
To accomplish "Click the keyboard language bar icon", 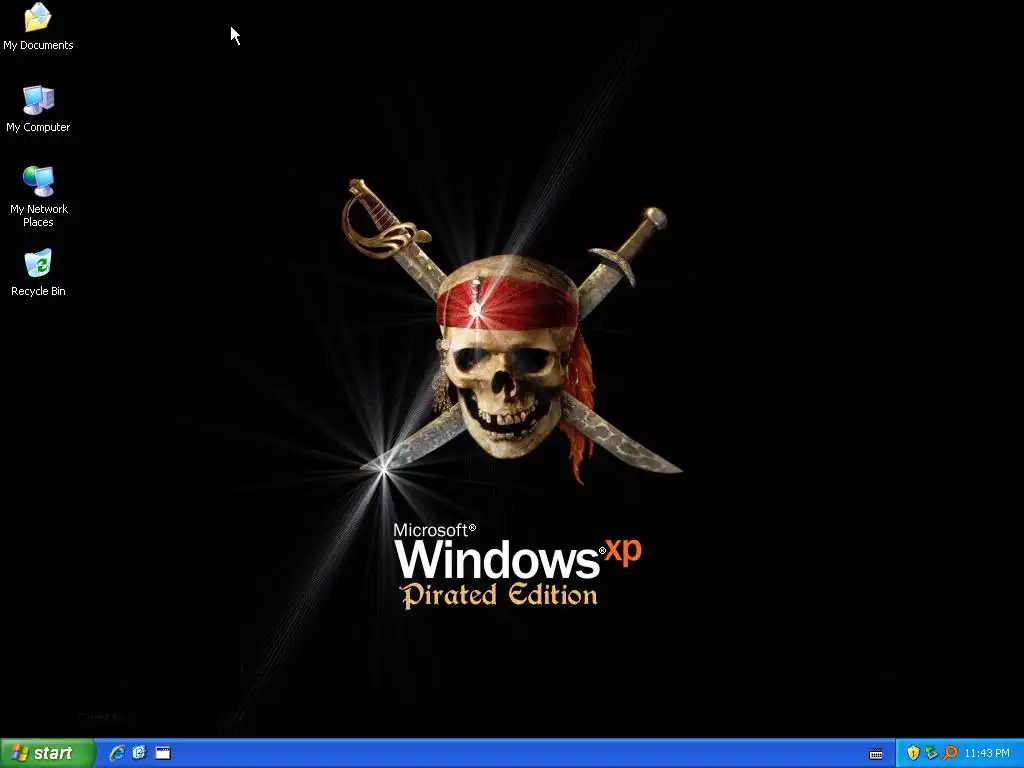I will [x=876, y=754].
